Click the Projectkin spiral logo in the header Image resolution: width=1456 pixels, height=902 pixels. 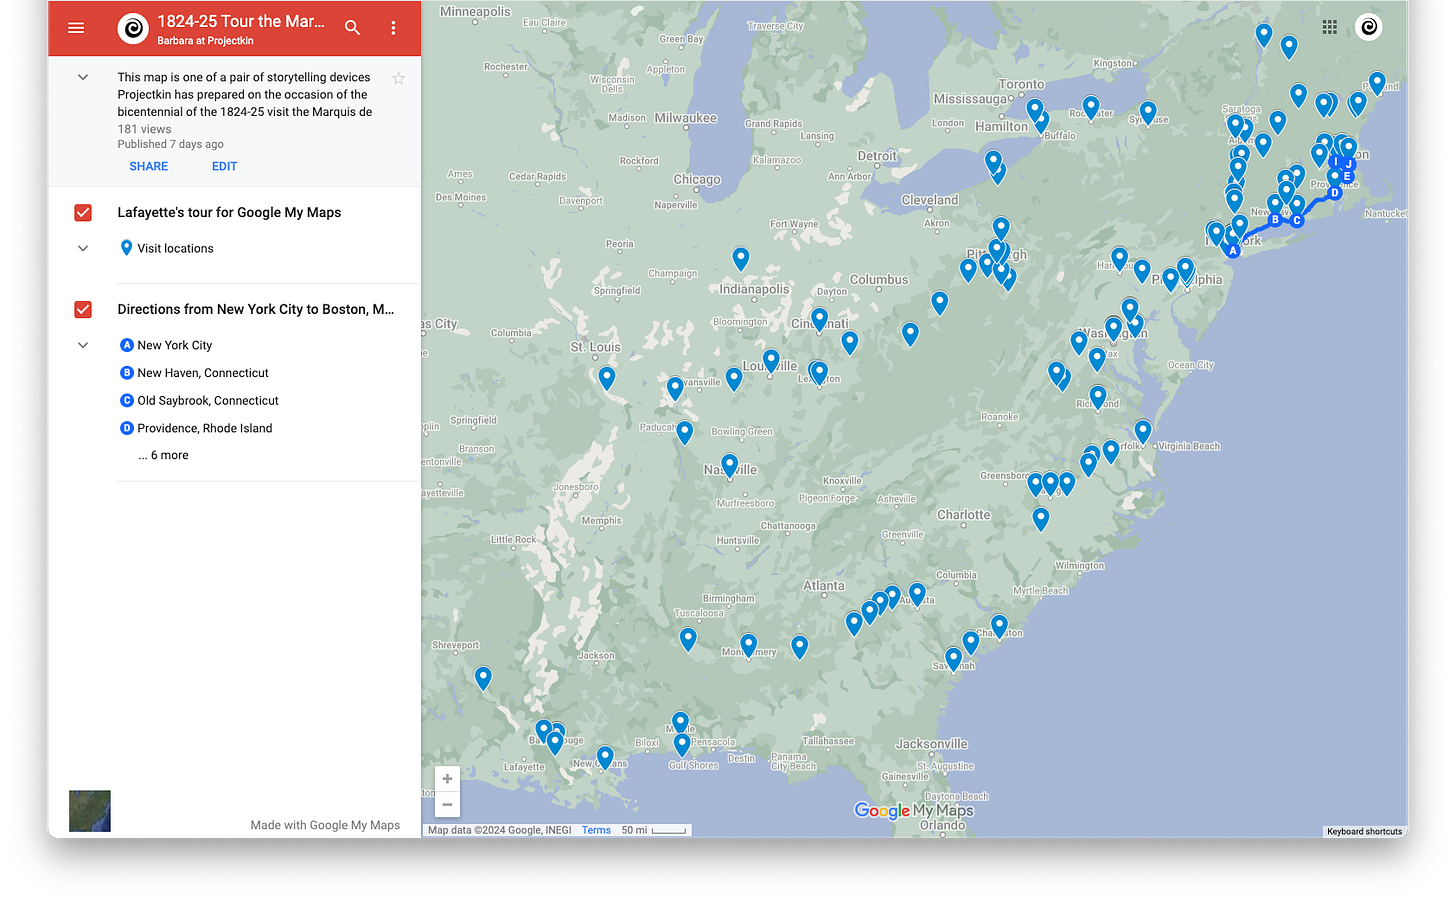pyautogui.click(x=133, y=28)
